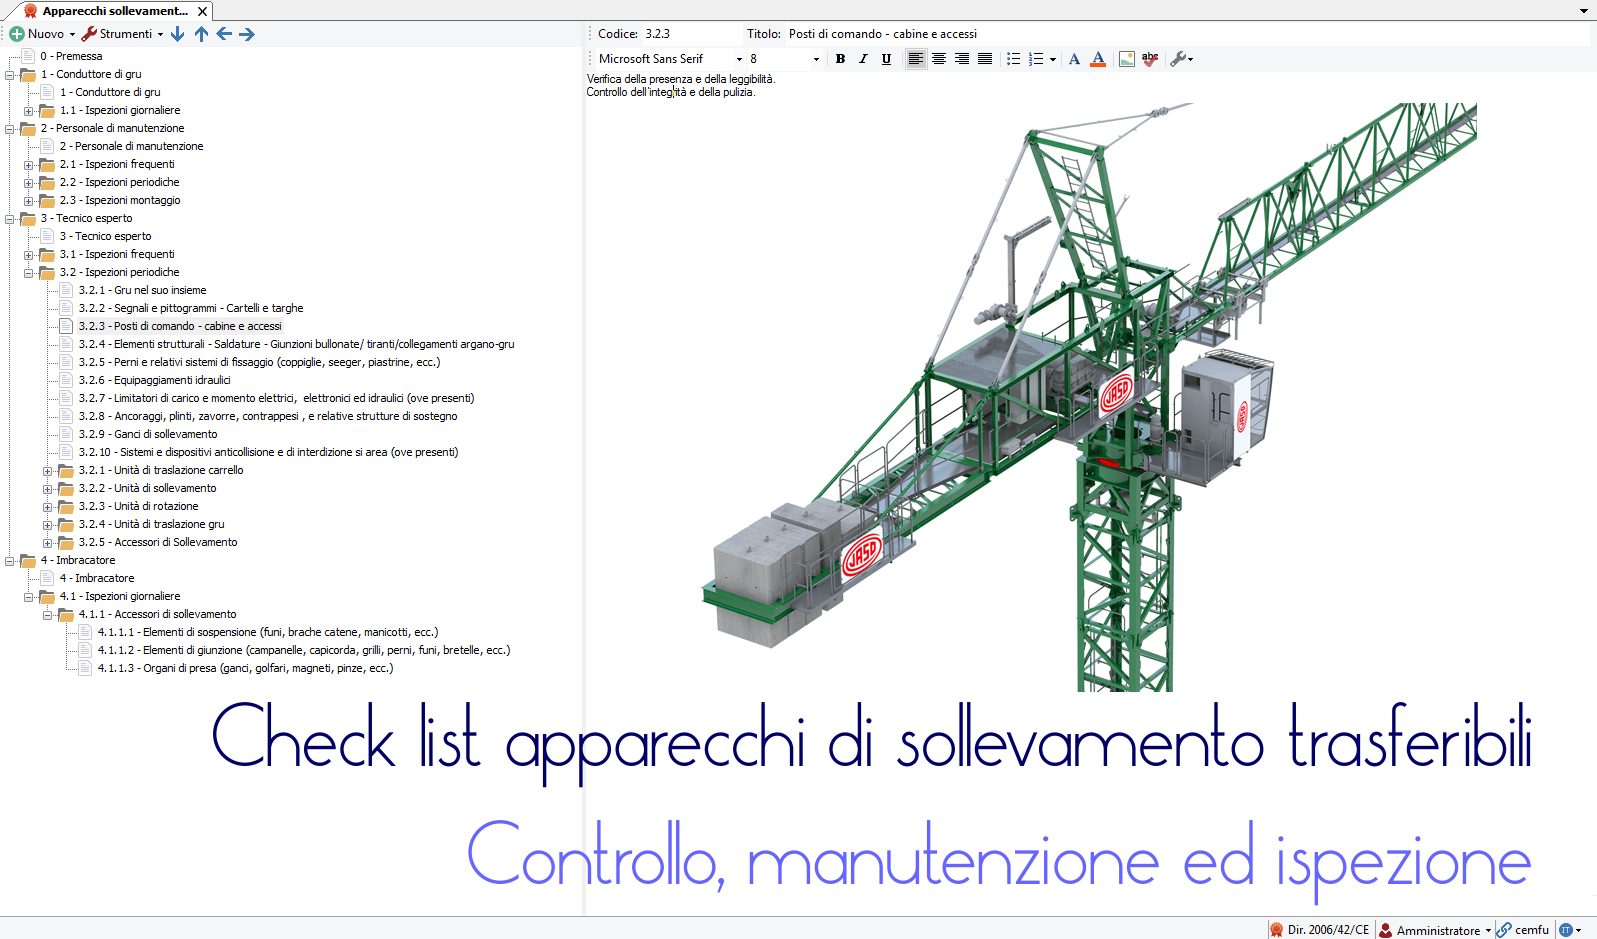Justify text with the justify icon
Viewport: 1597px width, 939px height.
[985, 59]
